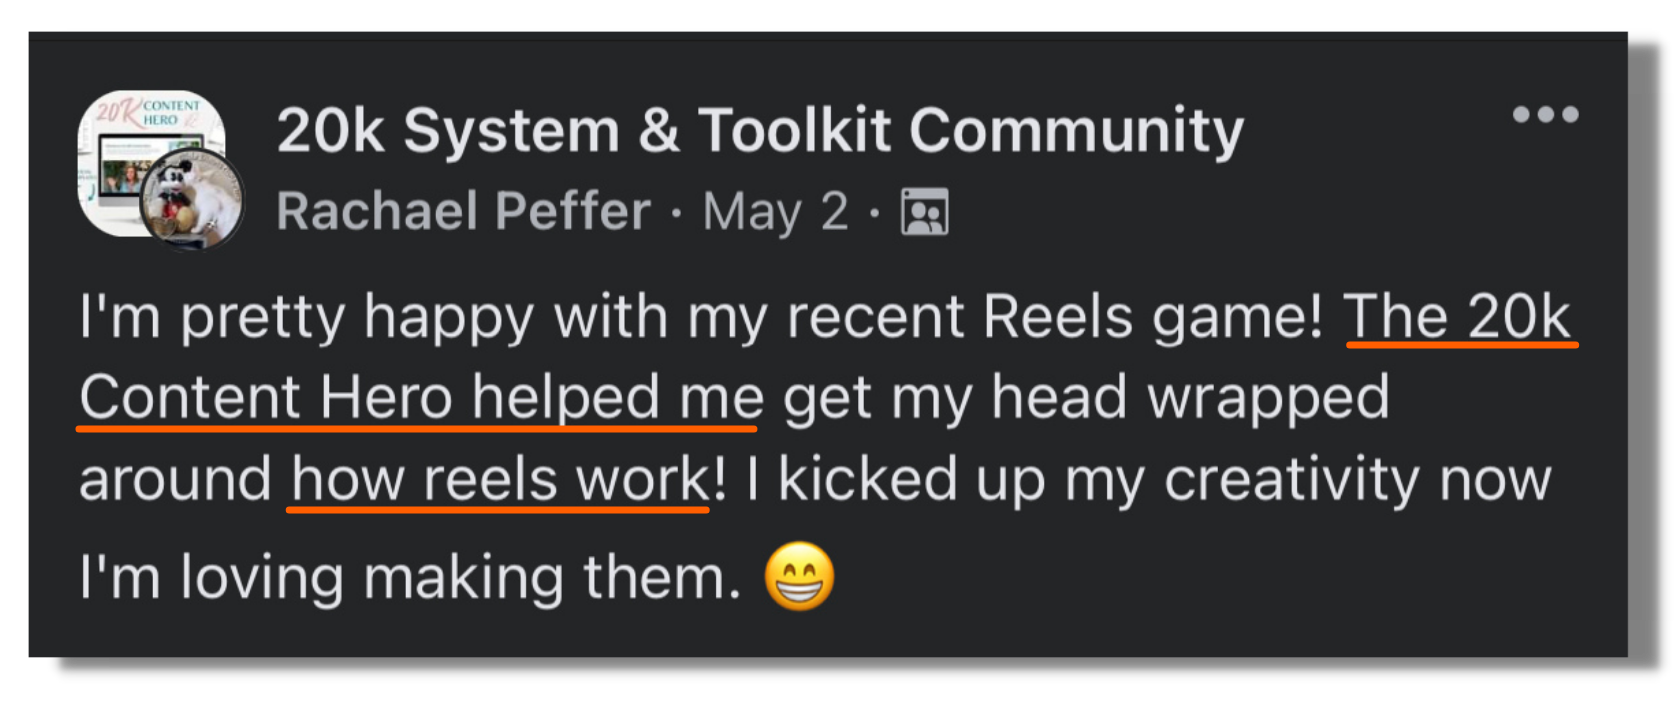The image size is (1680, 702).
Task: Visit Rachael Peffer's profile via her name
Action: tap(463, 212)
